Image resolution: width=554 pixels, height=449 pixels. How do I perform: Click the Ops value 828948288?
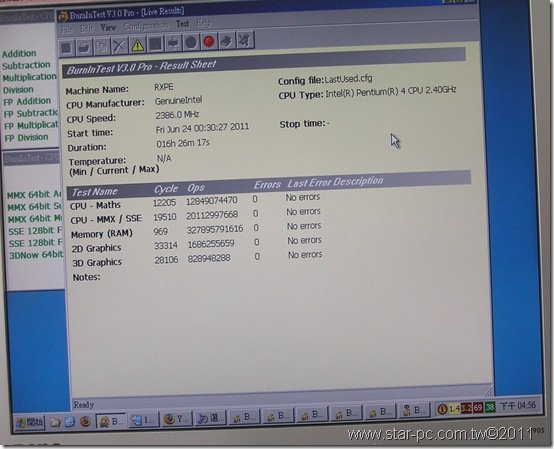209,259
